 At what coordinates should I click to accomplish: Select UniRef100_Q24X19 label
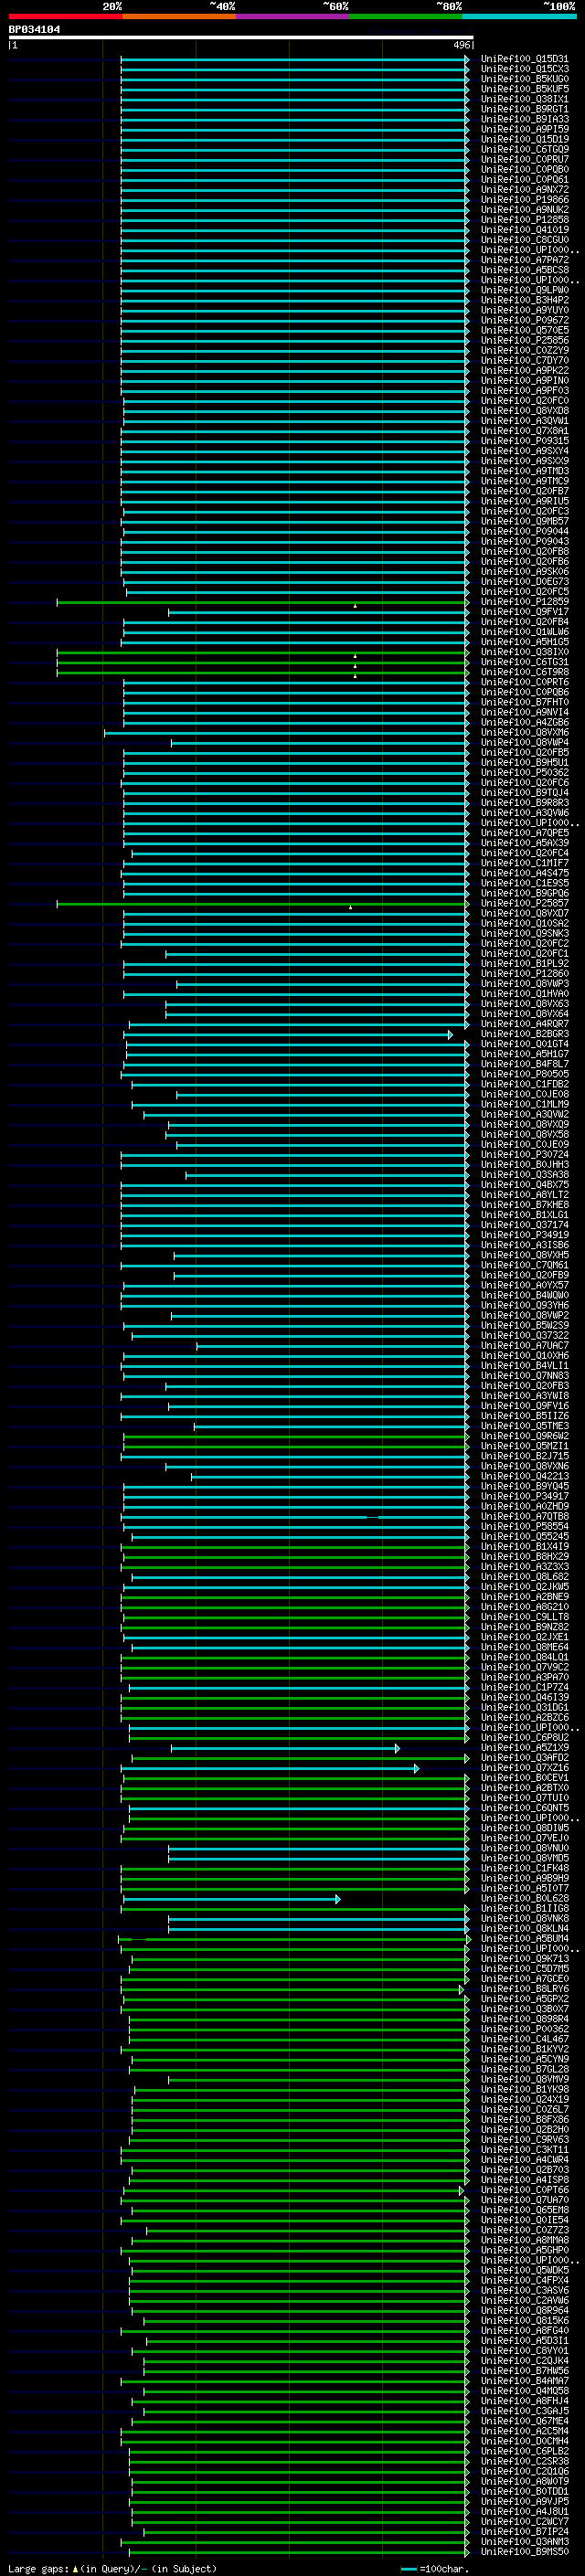click(524, 2100)
